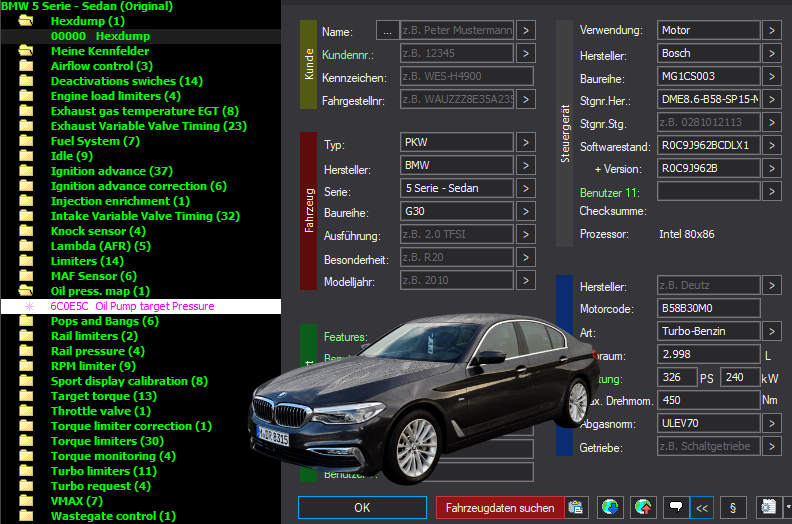The image size is (792, 524).
Task: Click the Fahrzeugdaten suchen button
Action: click(x=500, y=507)
